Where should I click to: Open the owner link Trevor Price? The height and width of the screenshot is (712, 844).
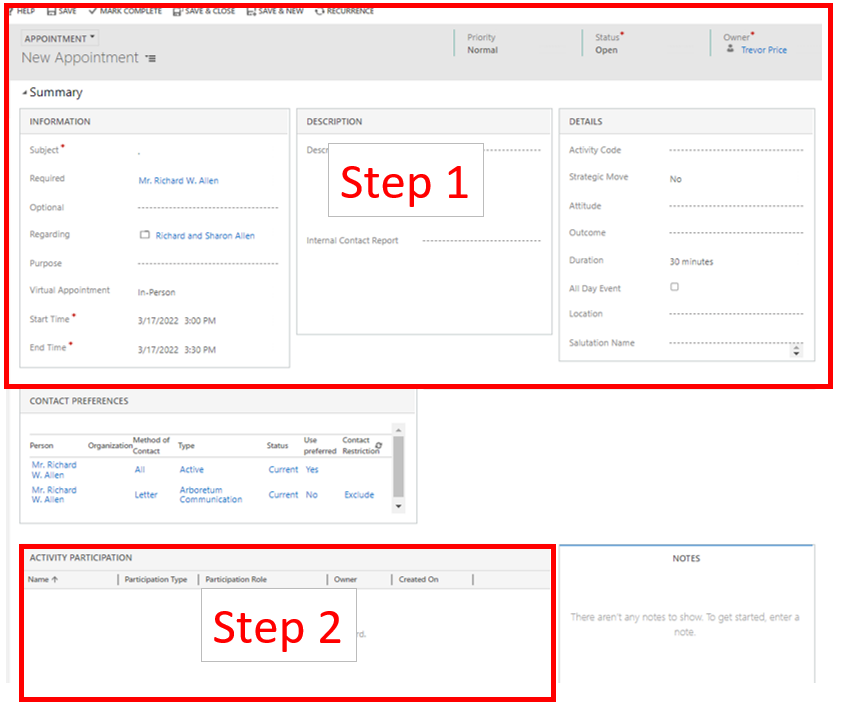click(764, 50)
